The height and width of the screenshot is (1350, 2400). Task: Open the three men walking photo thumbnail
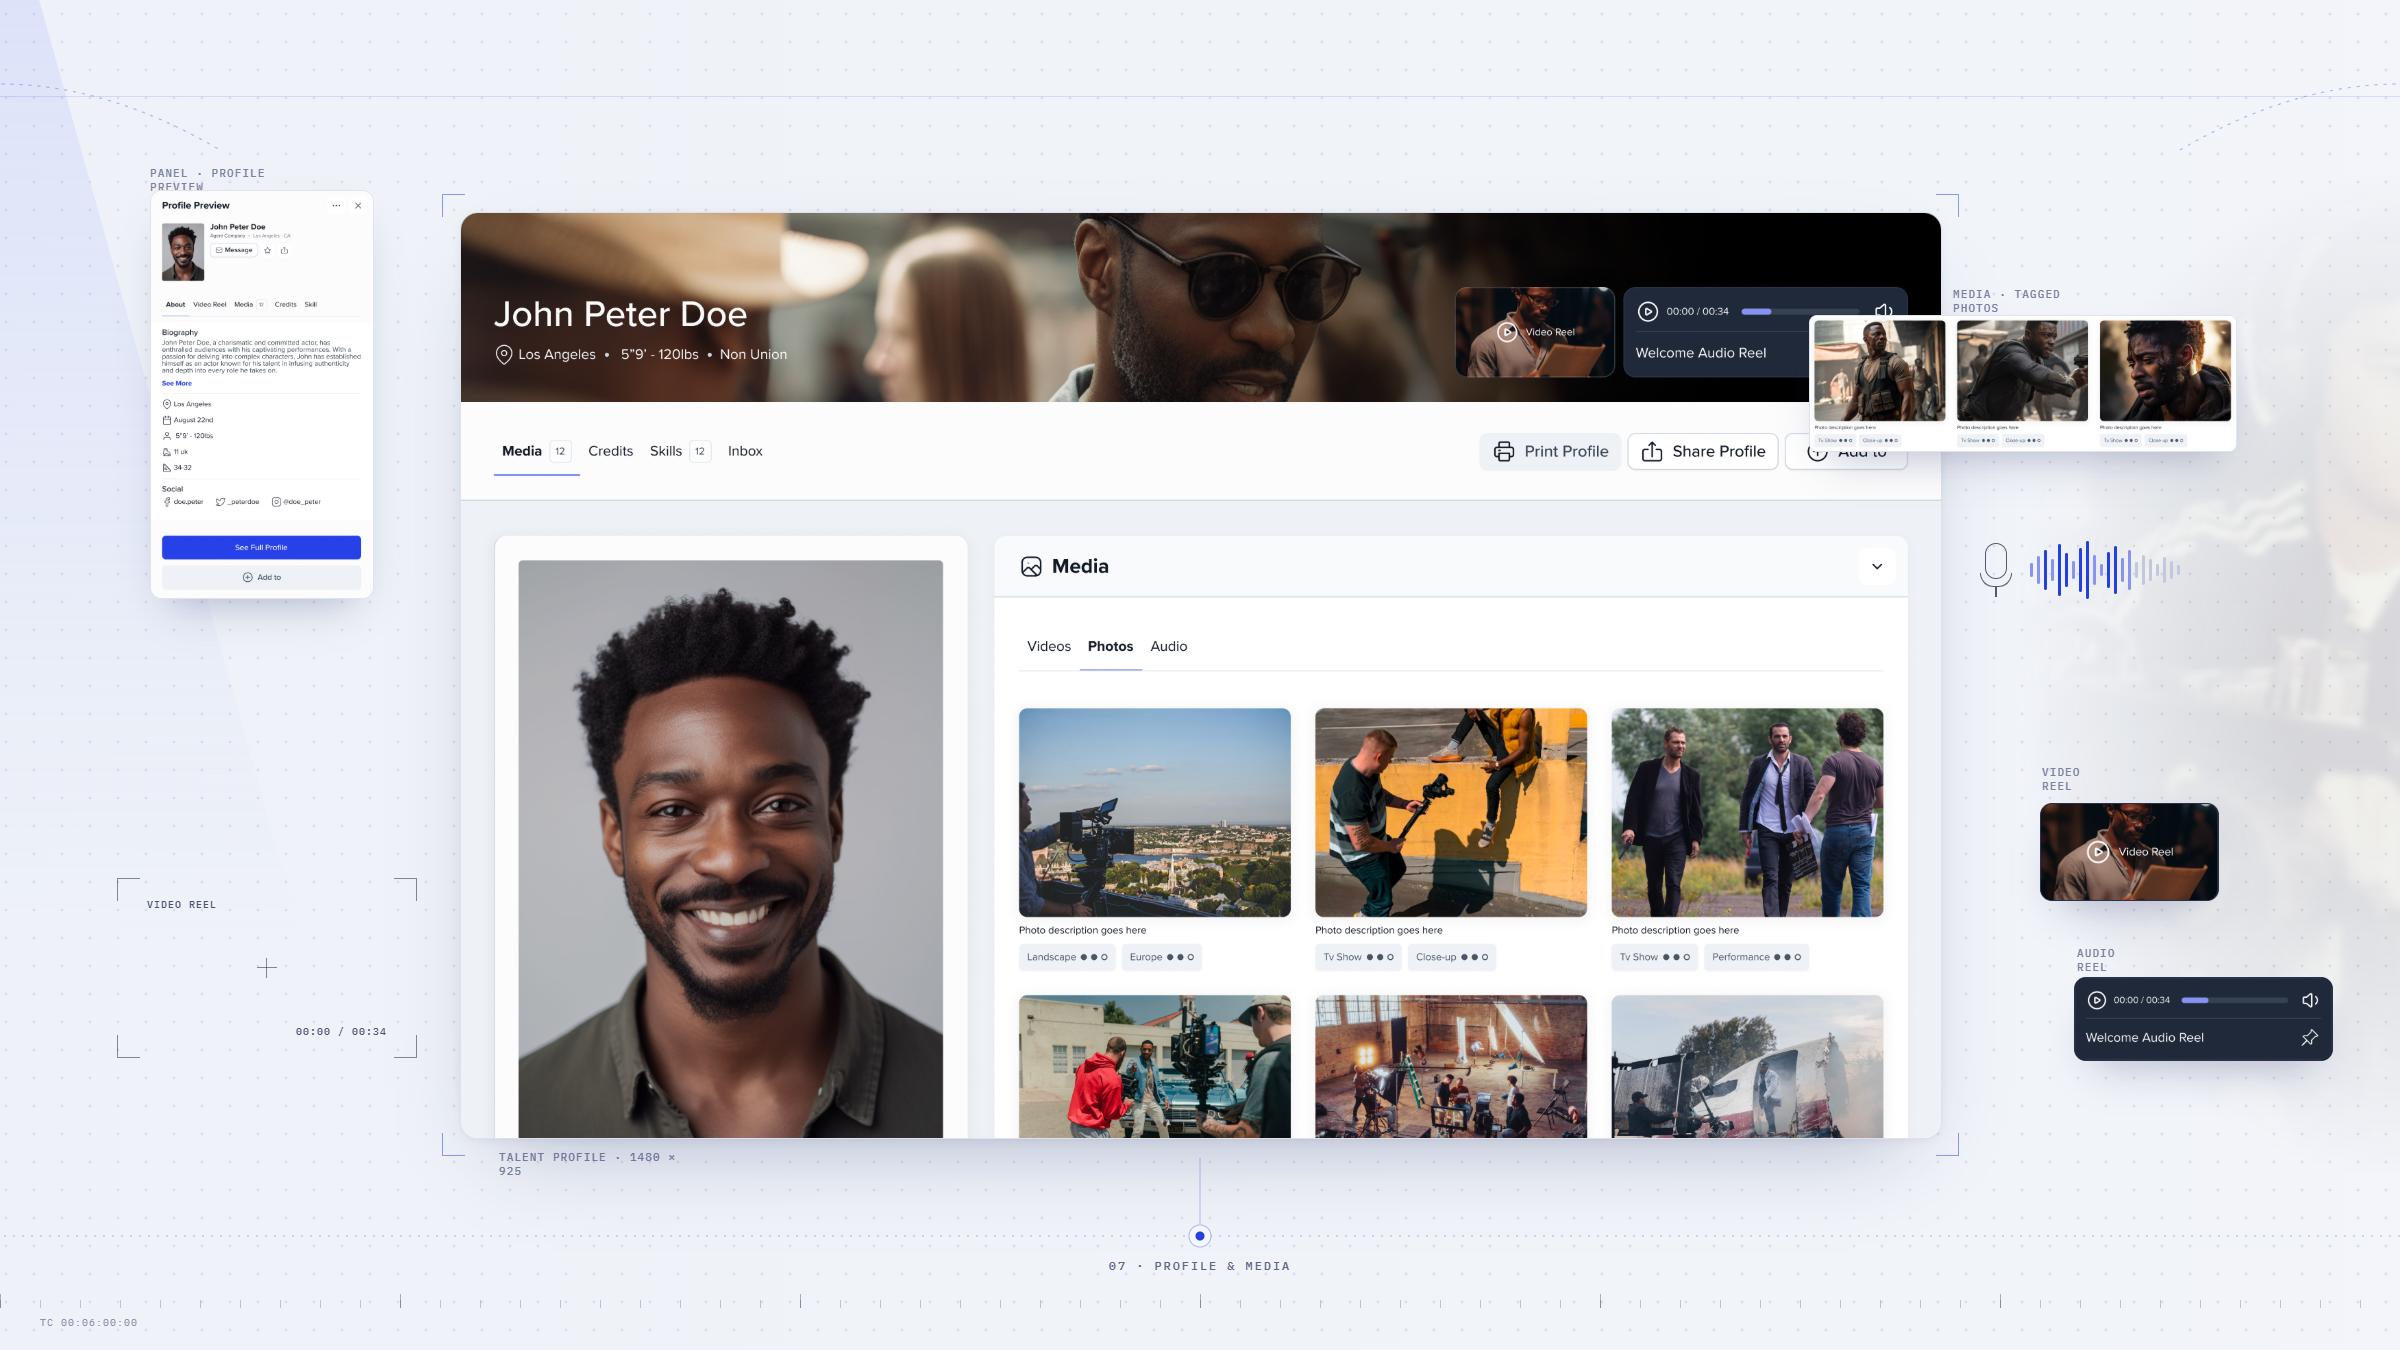tap(1747, 813)
